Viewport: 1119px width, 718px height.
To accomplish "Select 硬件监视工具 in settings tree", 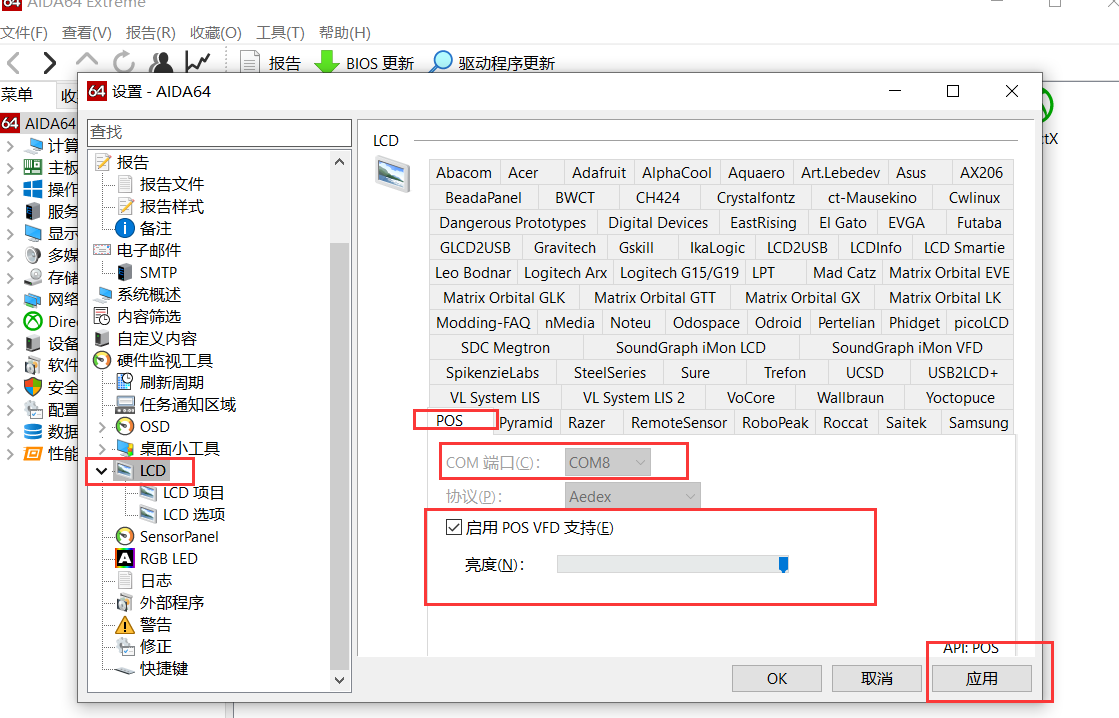I will point(164,361).
